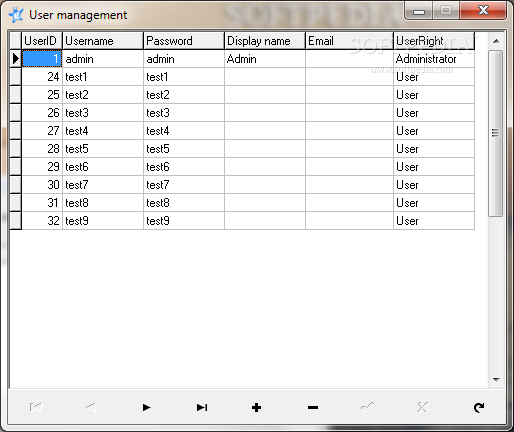Select Username cell test1
The height and width of the screenshot is (432, 514).
point(103,77)
